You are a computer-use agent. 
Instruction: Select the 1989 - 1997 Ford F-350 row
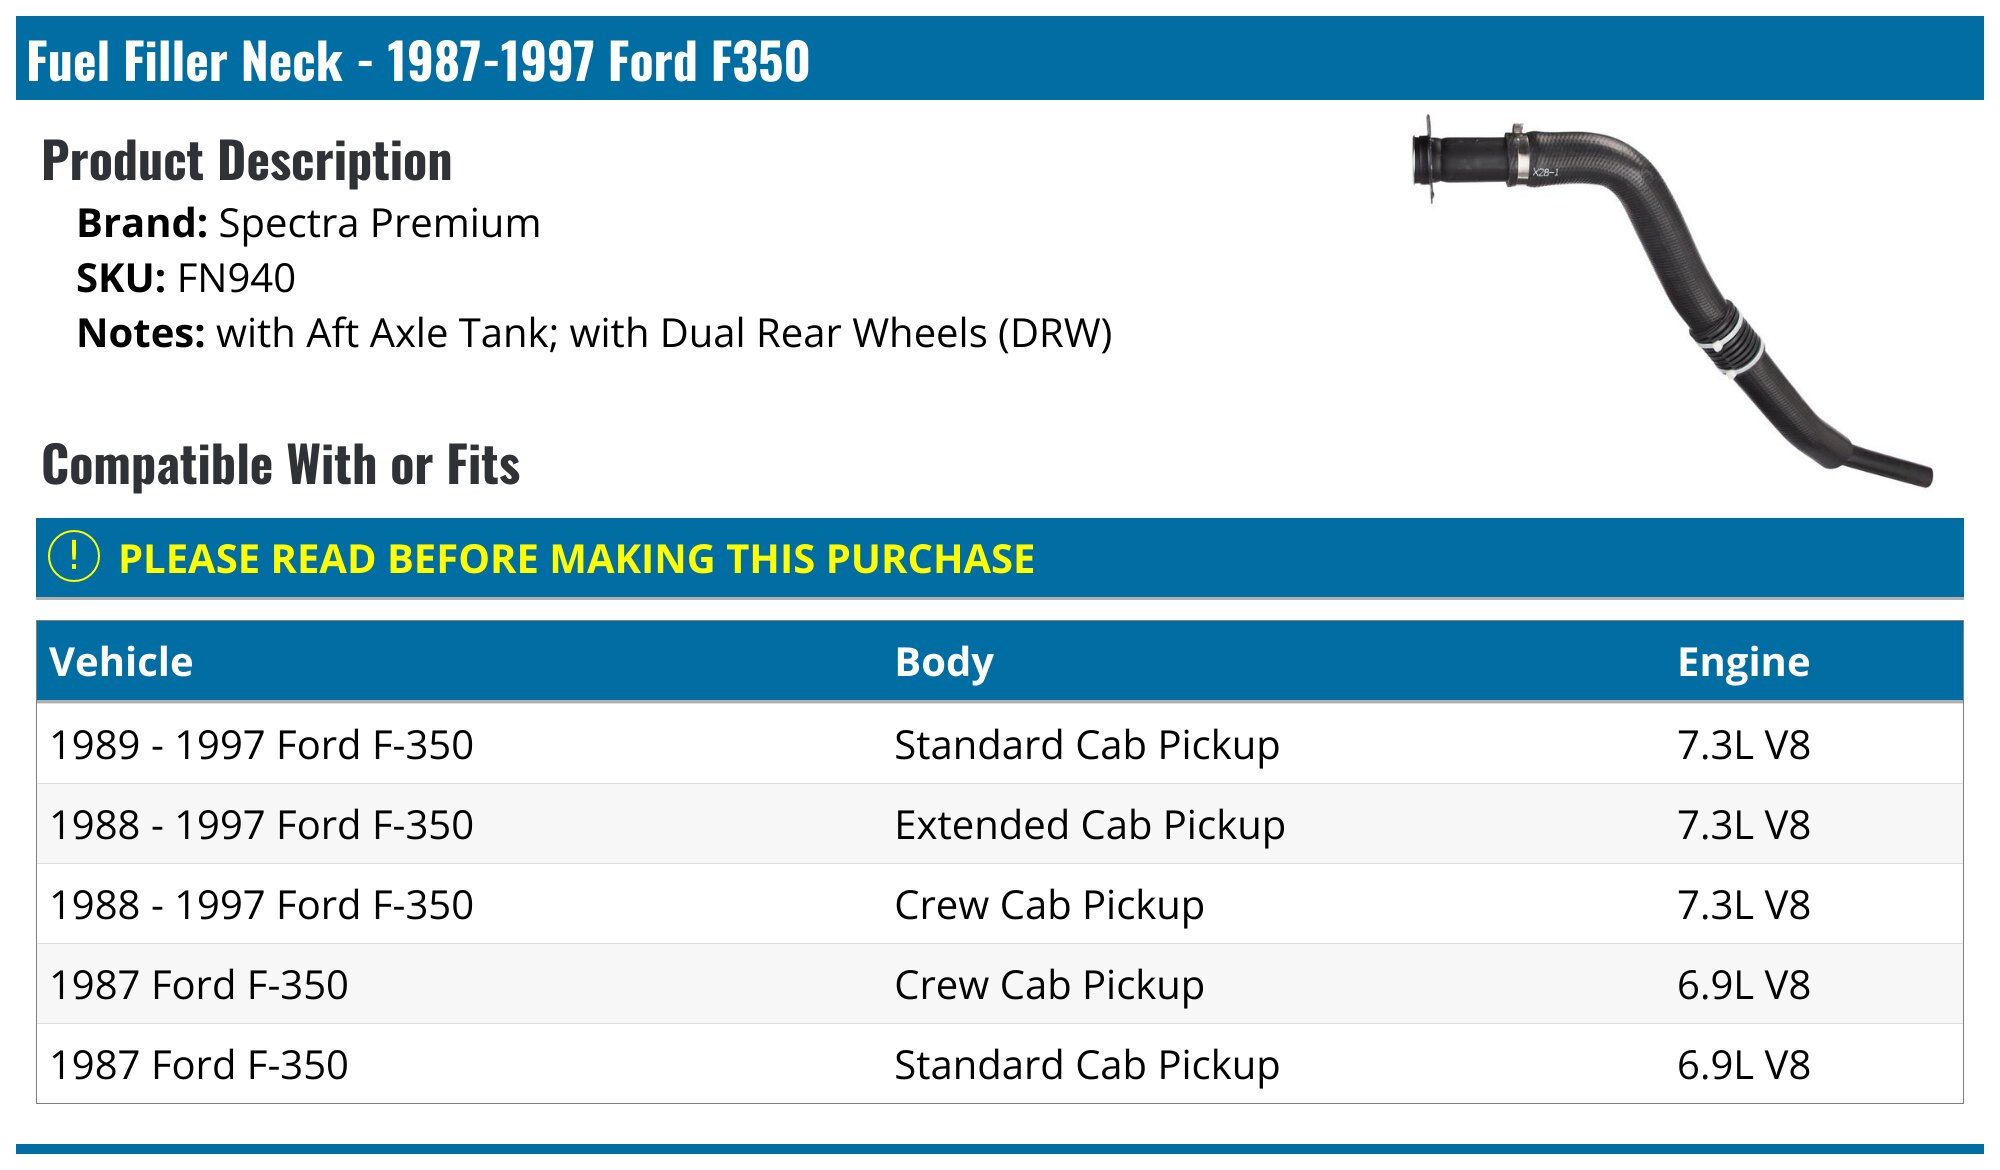pyautogui.click(x=262, y=745)
